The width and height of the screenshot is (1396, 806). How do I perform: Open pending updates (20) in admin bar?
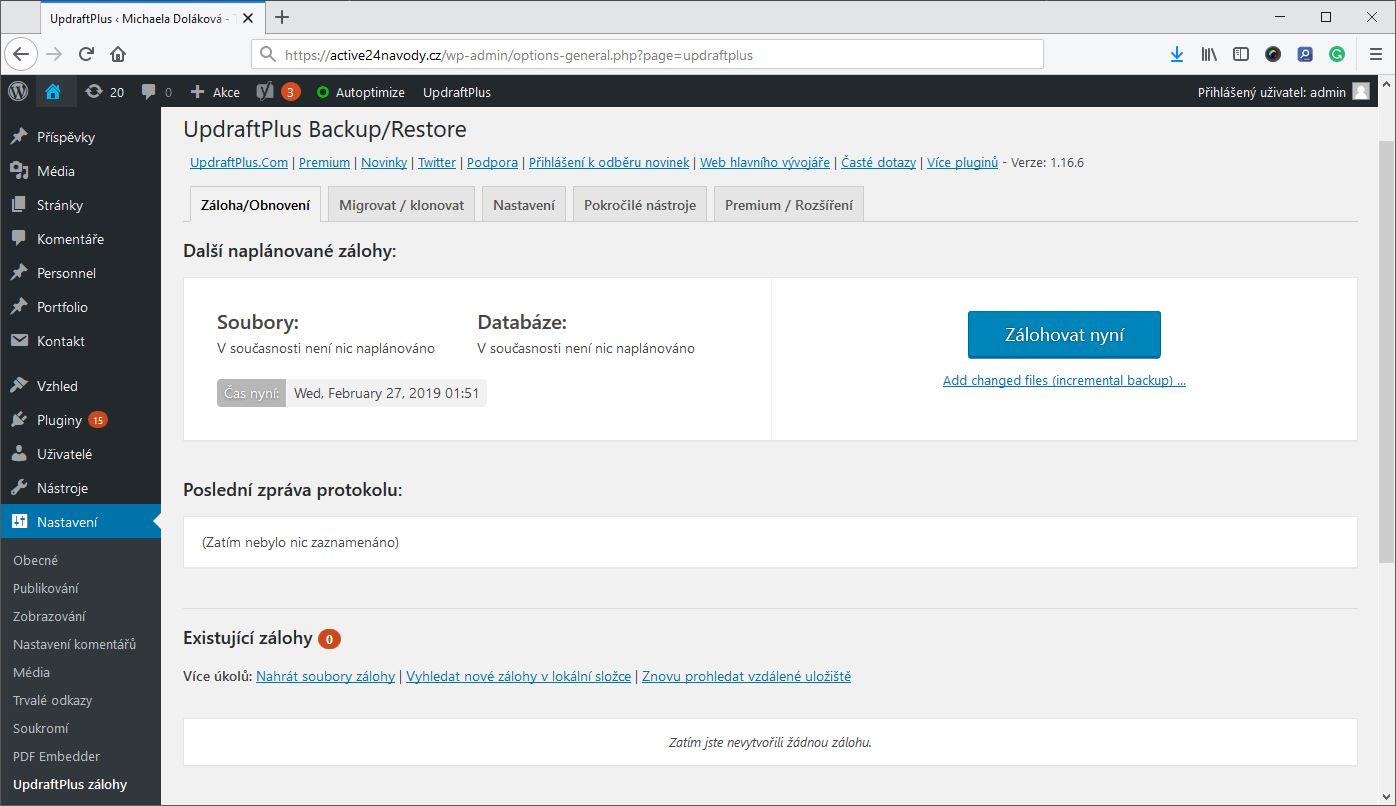tap(105, 92)
